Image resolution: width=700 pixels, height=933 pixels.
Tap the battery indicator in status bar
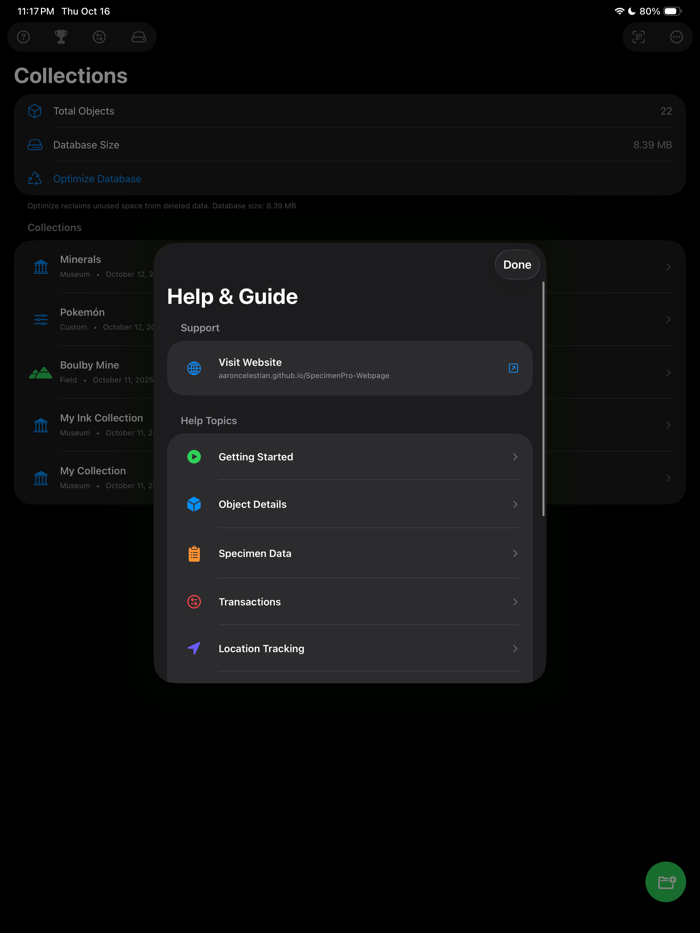(673, 11)
